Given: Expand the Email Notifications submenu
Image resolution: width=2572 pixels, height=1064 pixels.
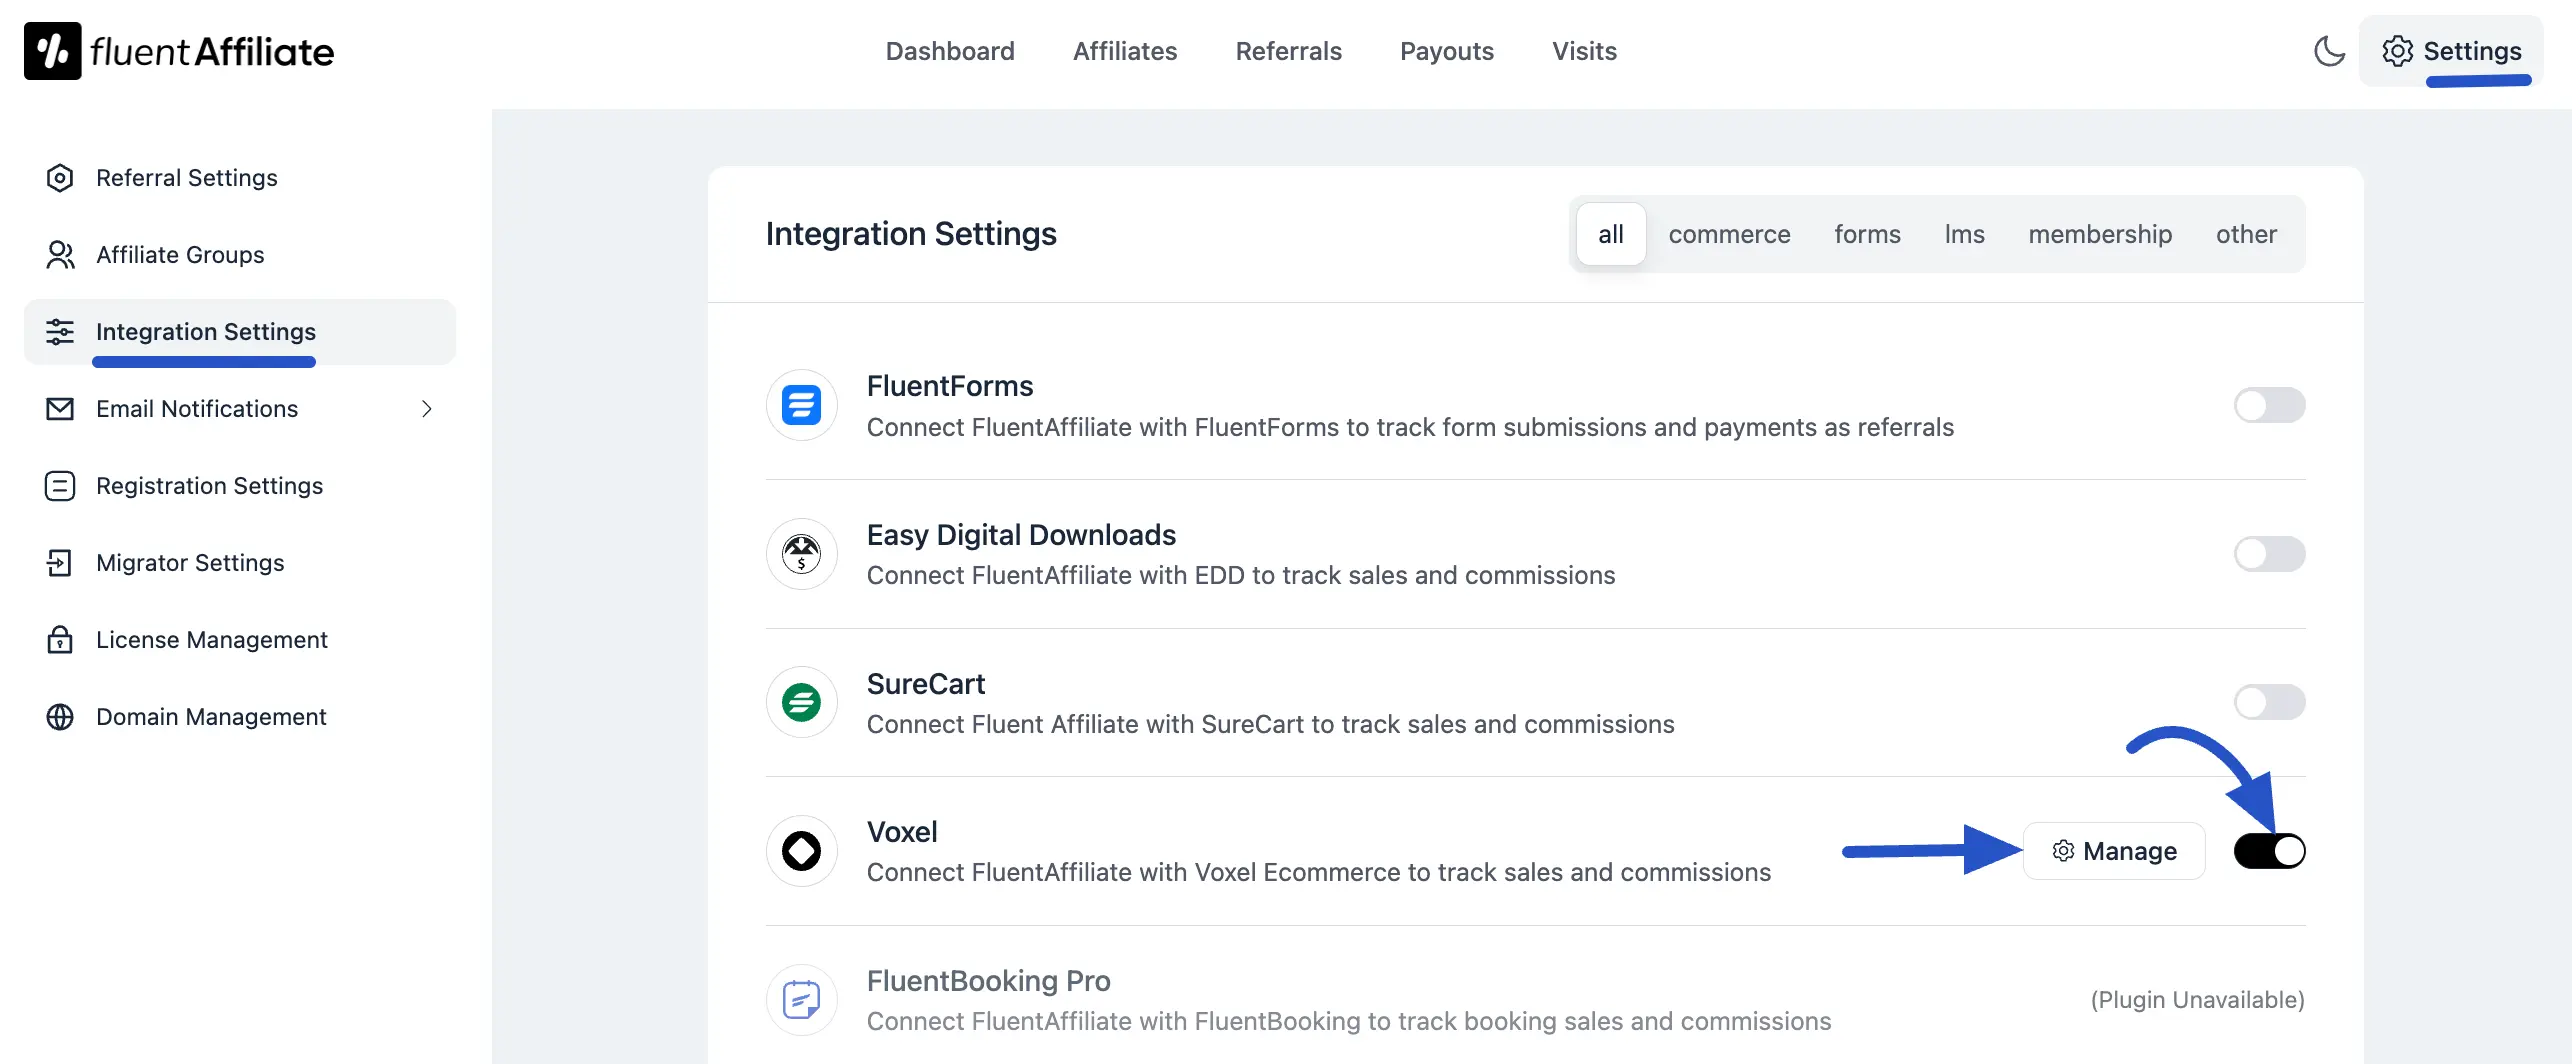Looking at the screenshot, I should 427,409.
